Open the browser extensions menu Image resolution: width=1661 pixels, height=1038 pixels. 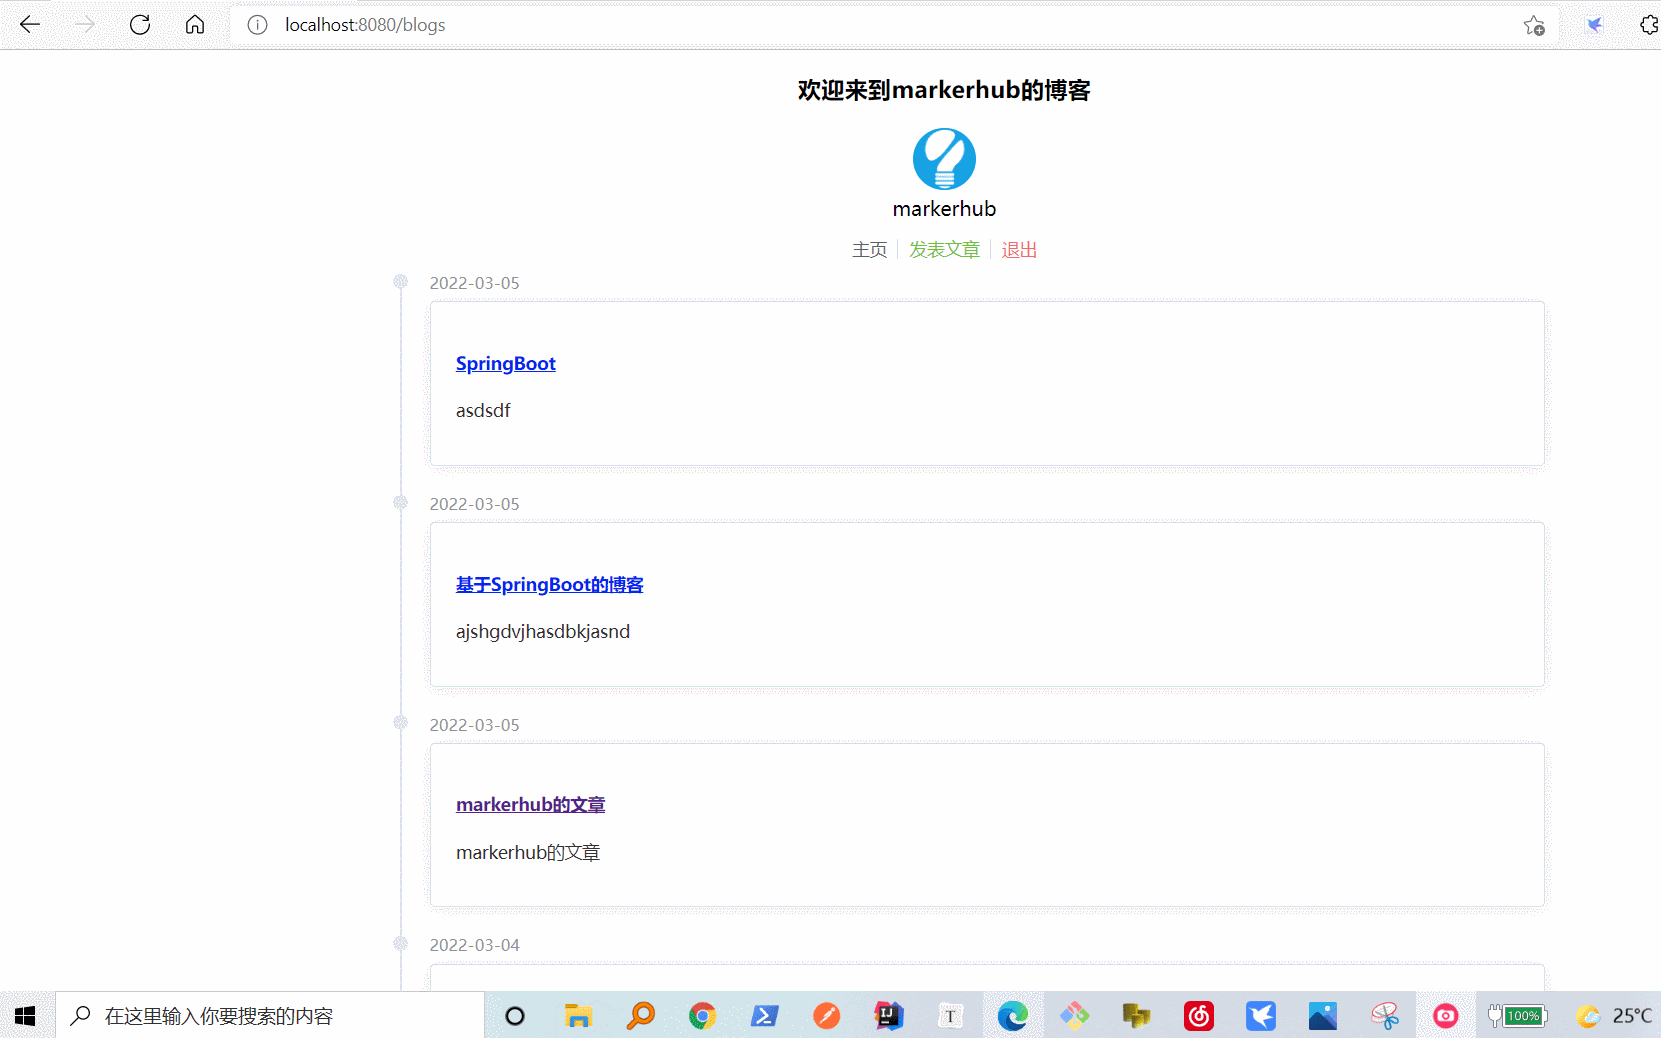pos(1649,25)
